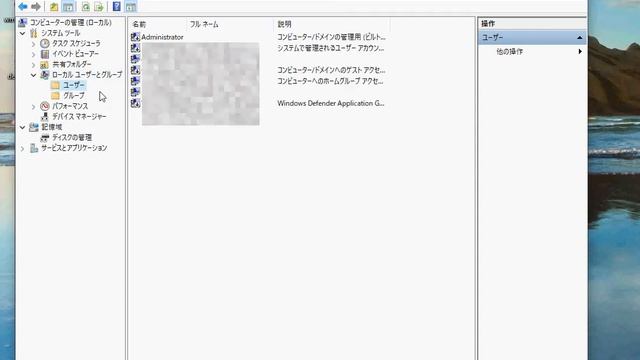Click the description コンピューター/ドメインの管理用 (ビルト...

[x=331, y=37]
